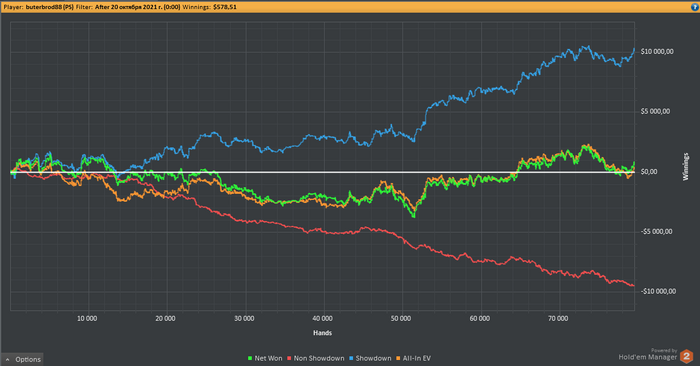Click the vertical Winnings axis title
The width and height of the screenshot is (700, 366).
(x=686, y=166)
